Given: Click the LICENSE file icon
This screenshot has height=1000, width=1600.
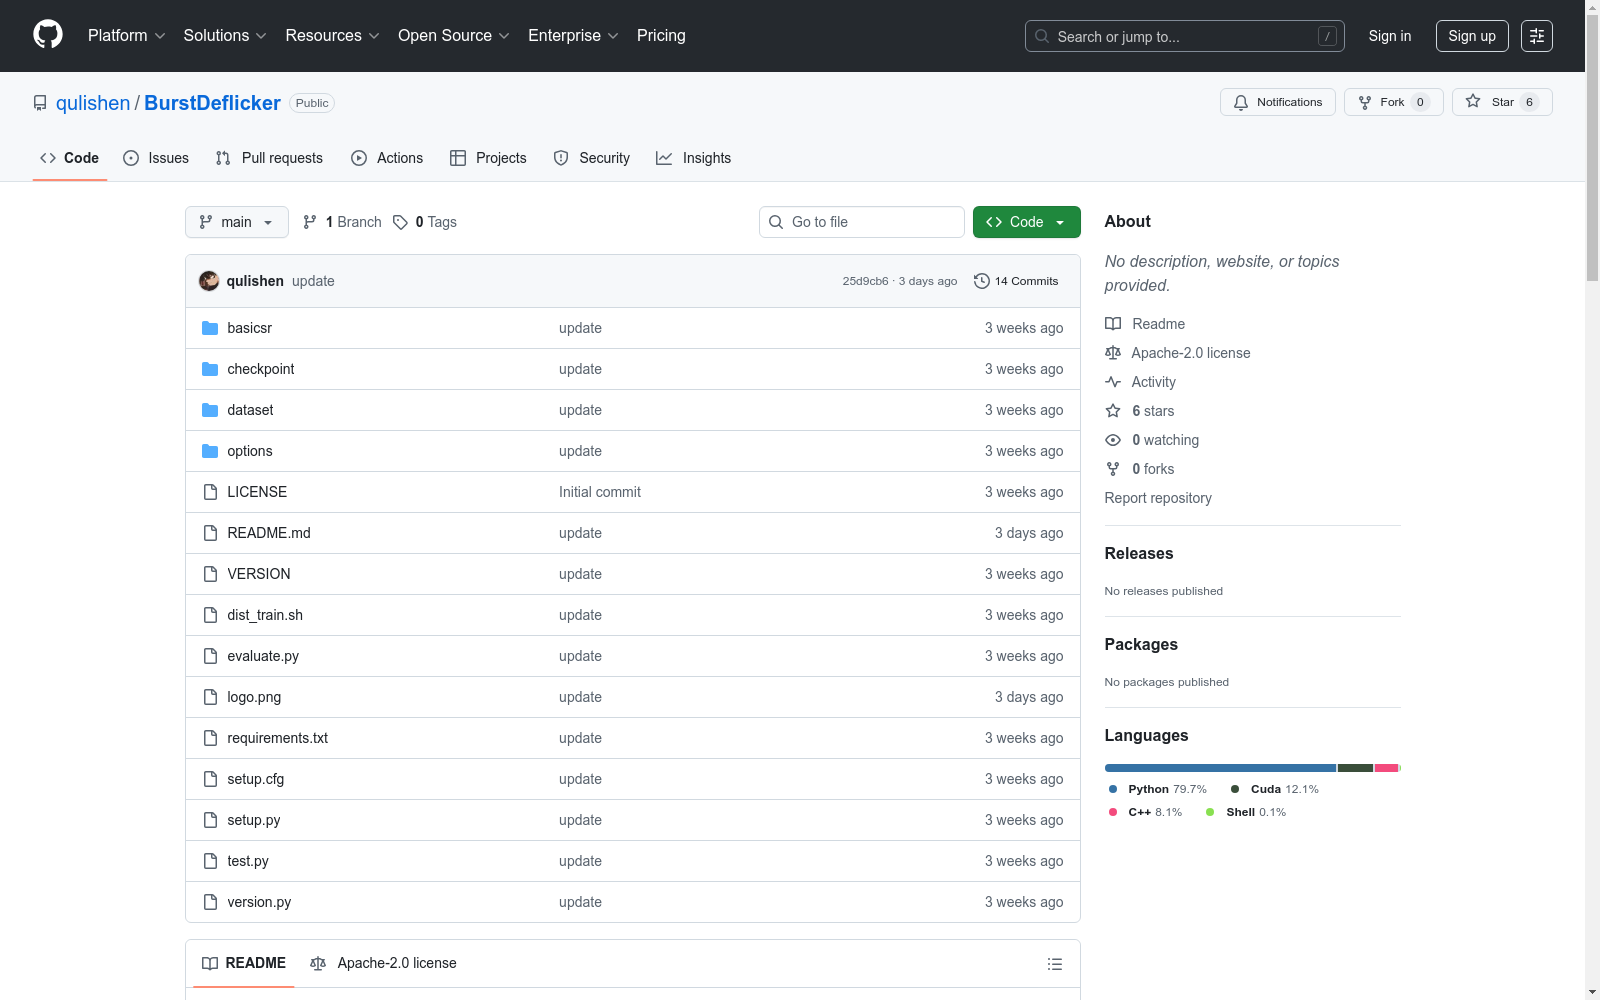Looking at the screenshot, I should coord(210,492).
